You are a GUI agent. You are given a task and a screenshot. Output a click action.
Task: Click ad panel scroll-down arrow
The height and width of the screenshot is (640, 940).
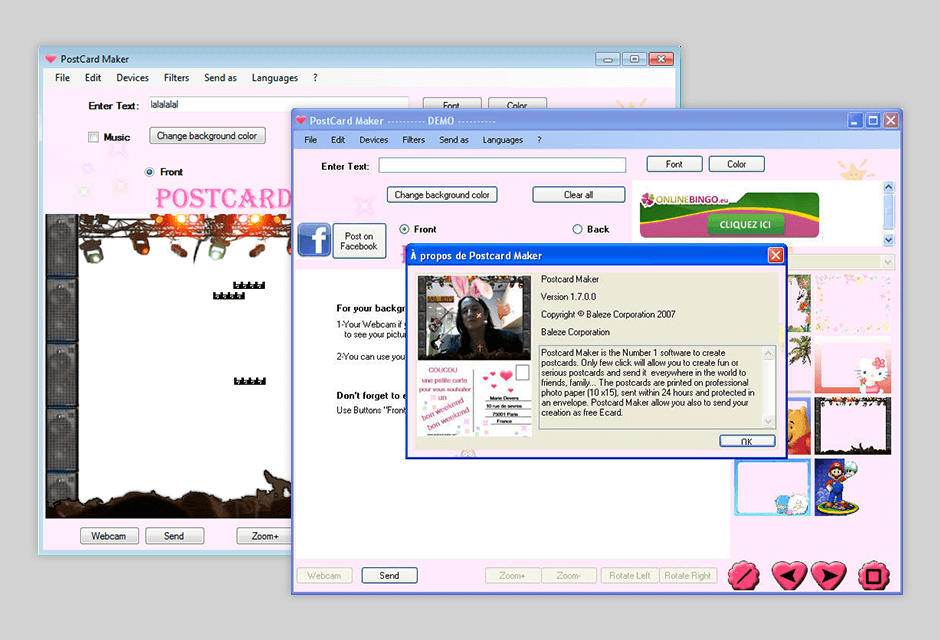(888, 240)
